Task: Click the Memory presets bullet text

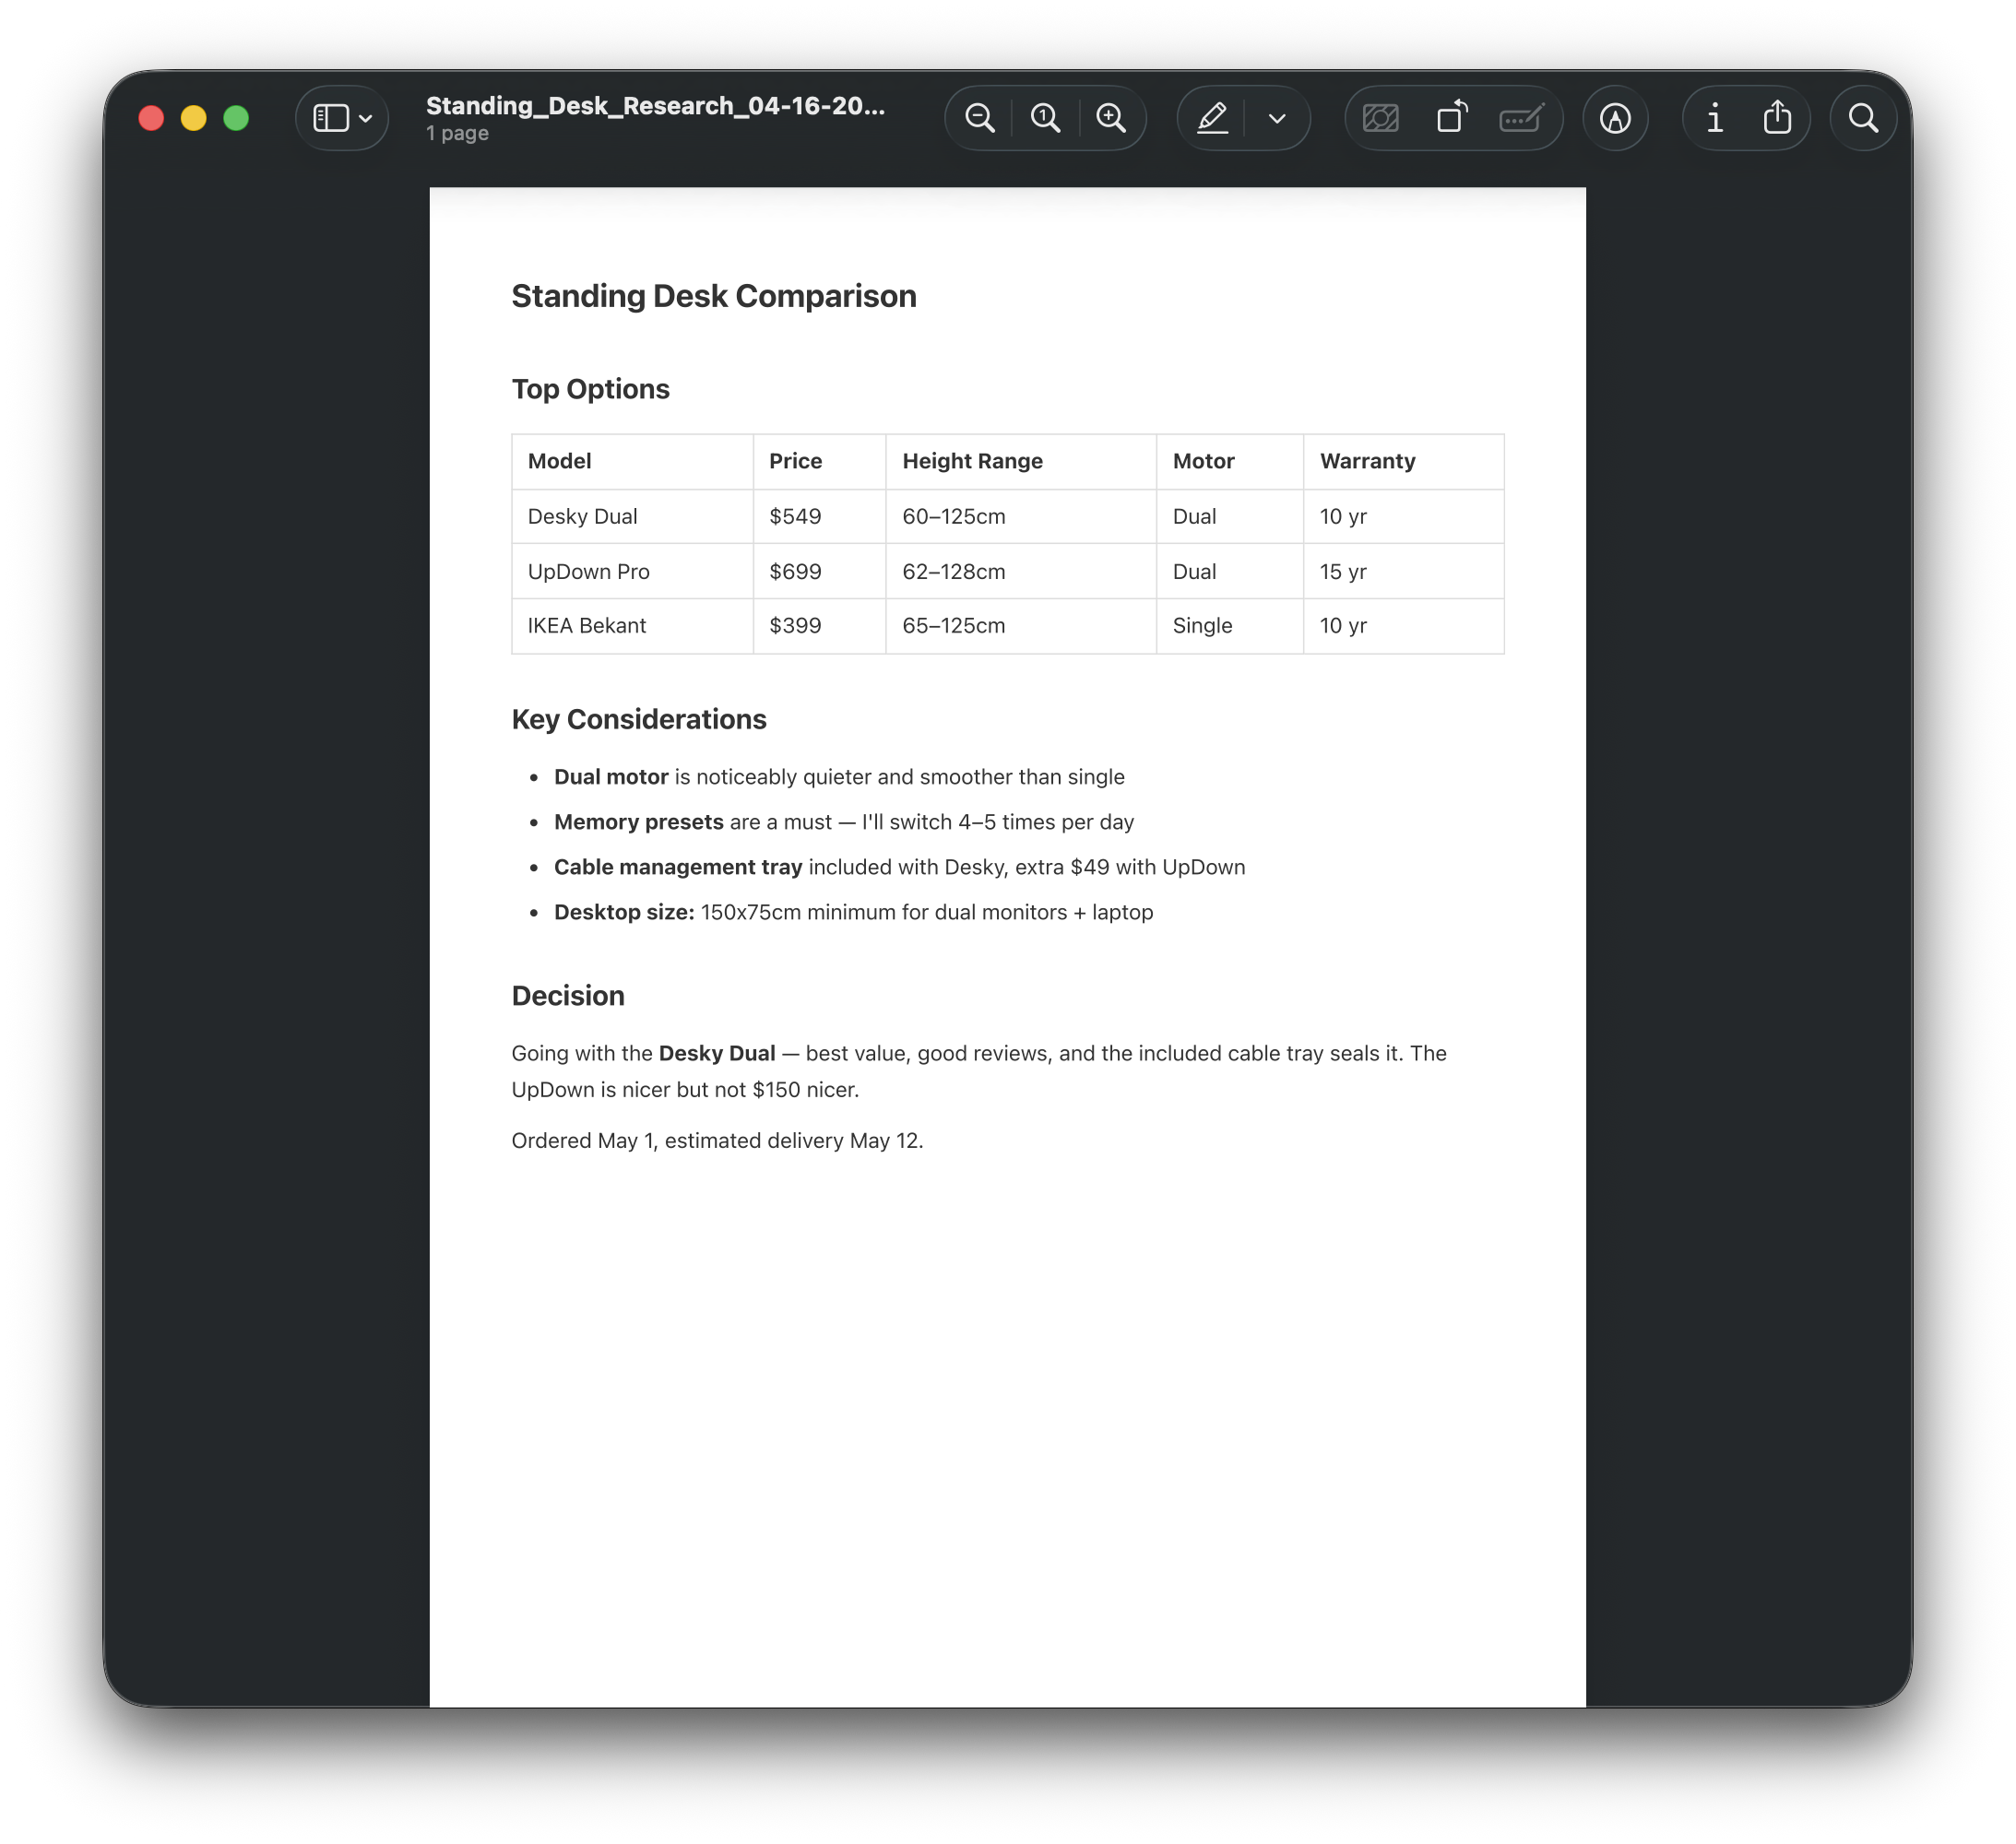Action: coord(844,822)
